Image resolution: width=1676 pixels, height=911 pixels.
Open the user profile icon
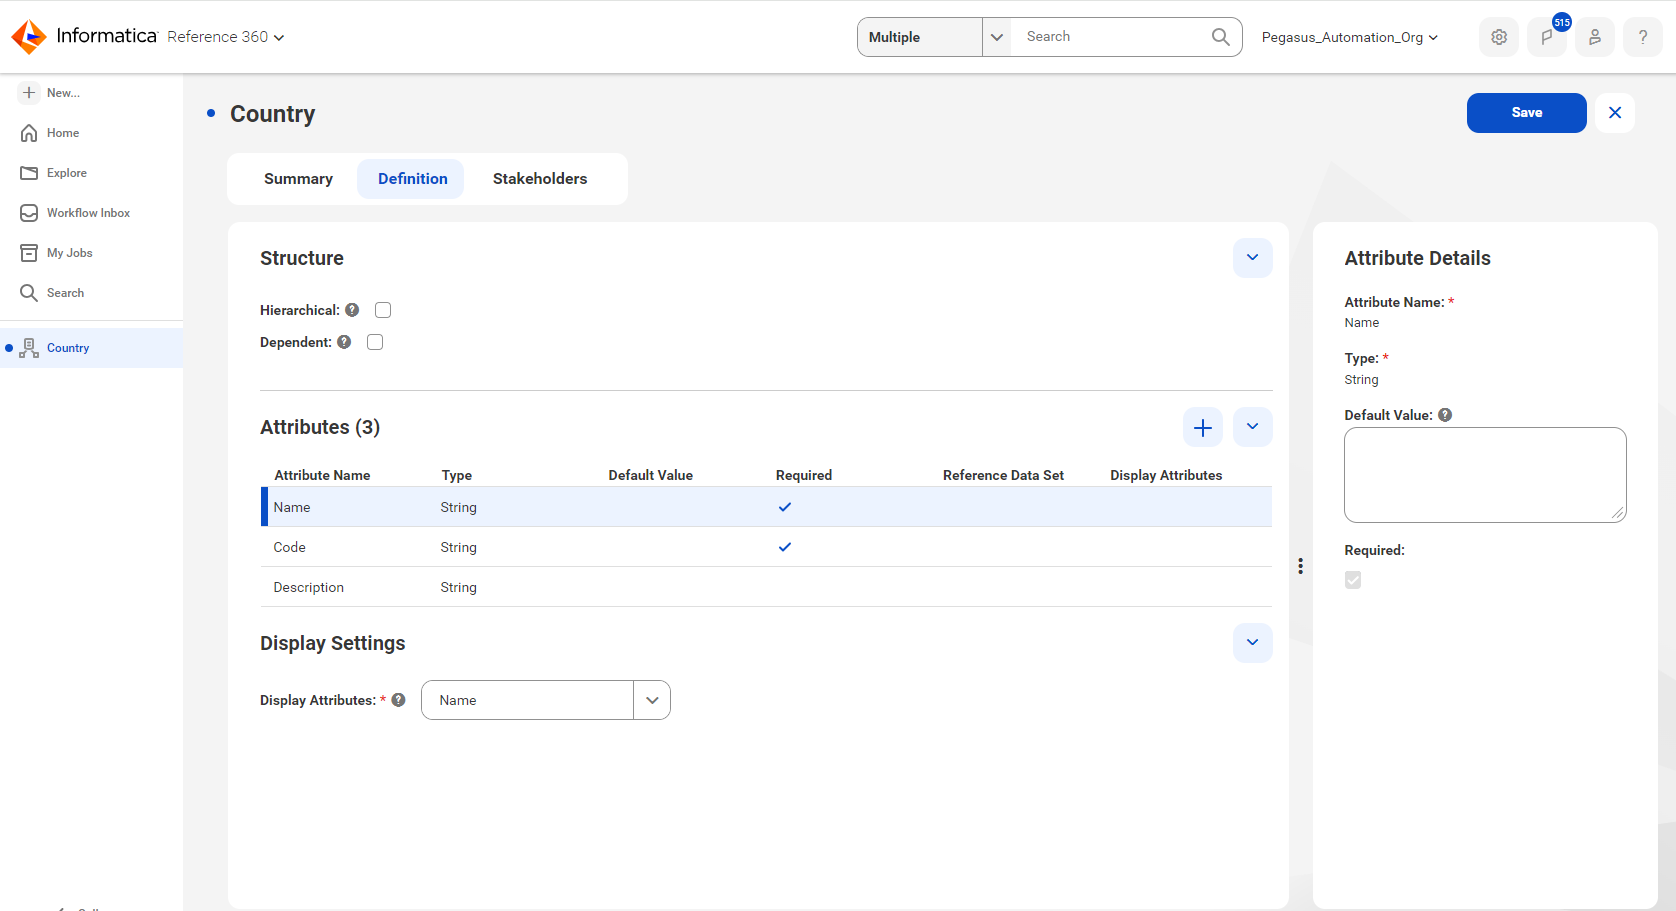1595,37
